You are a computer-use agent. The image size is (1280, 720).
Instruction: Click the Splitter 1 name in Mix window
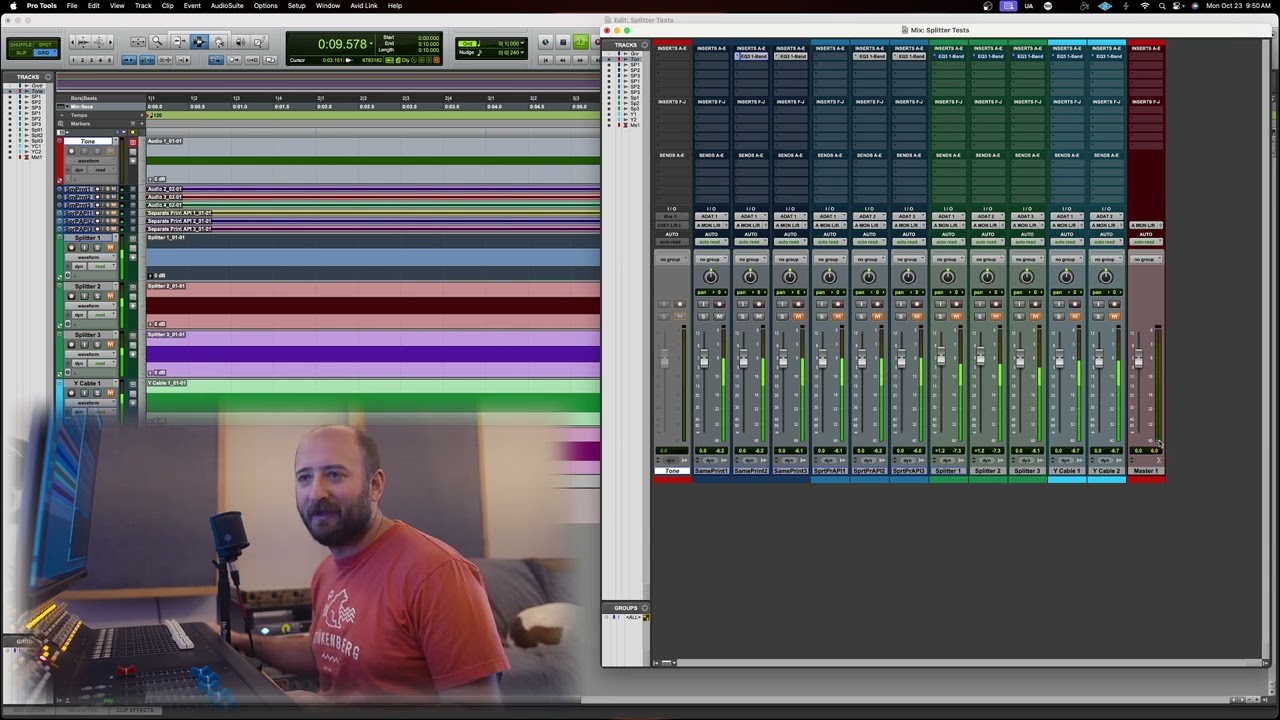[x=947, y=471]
